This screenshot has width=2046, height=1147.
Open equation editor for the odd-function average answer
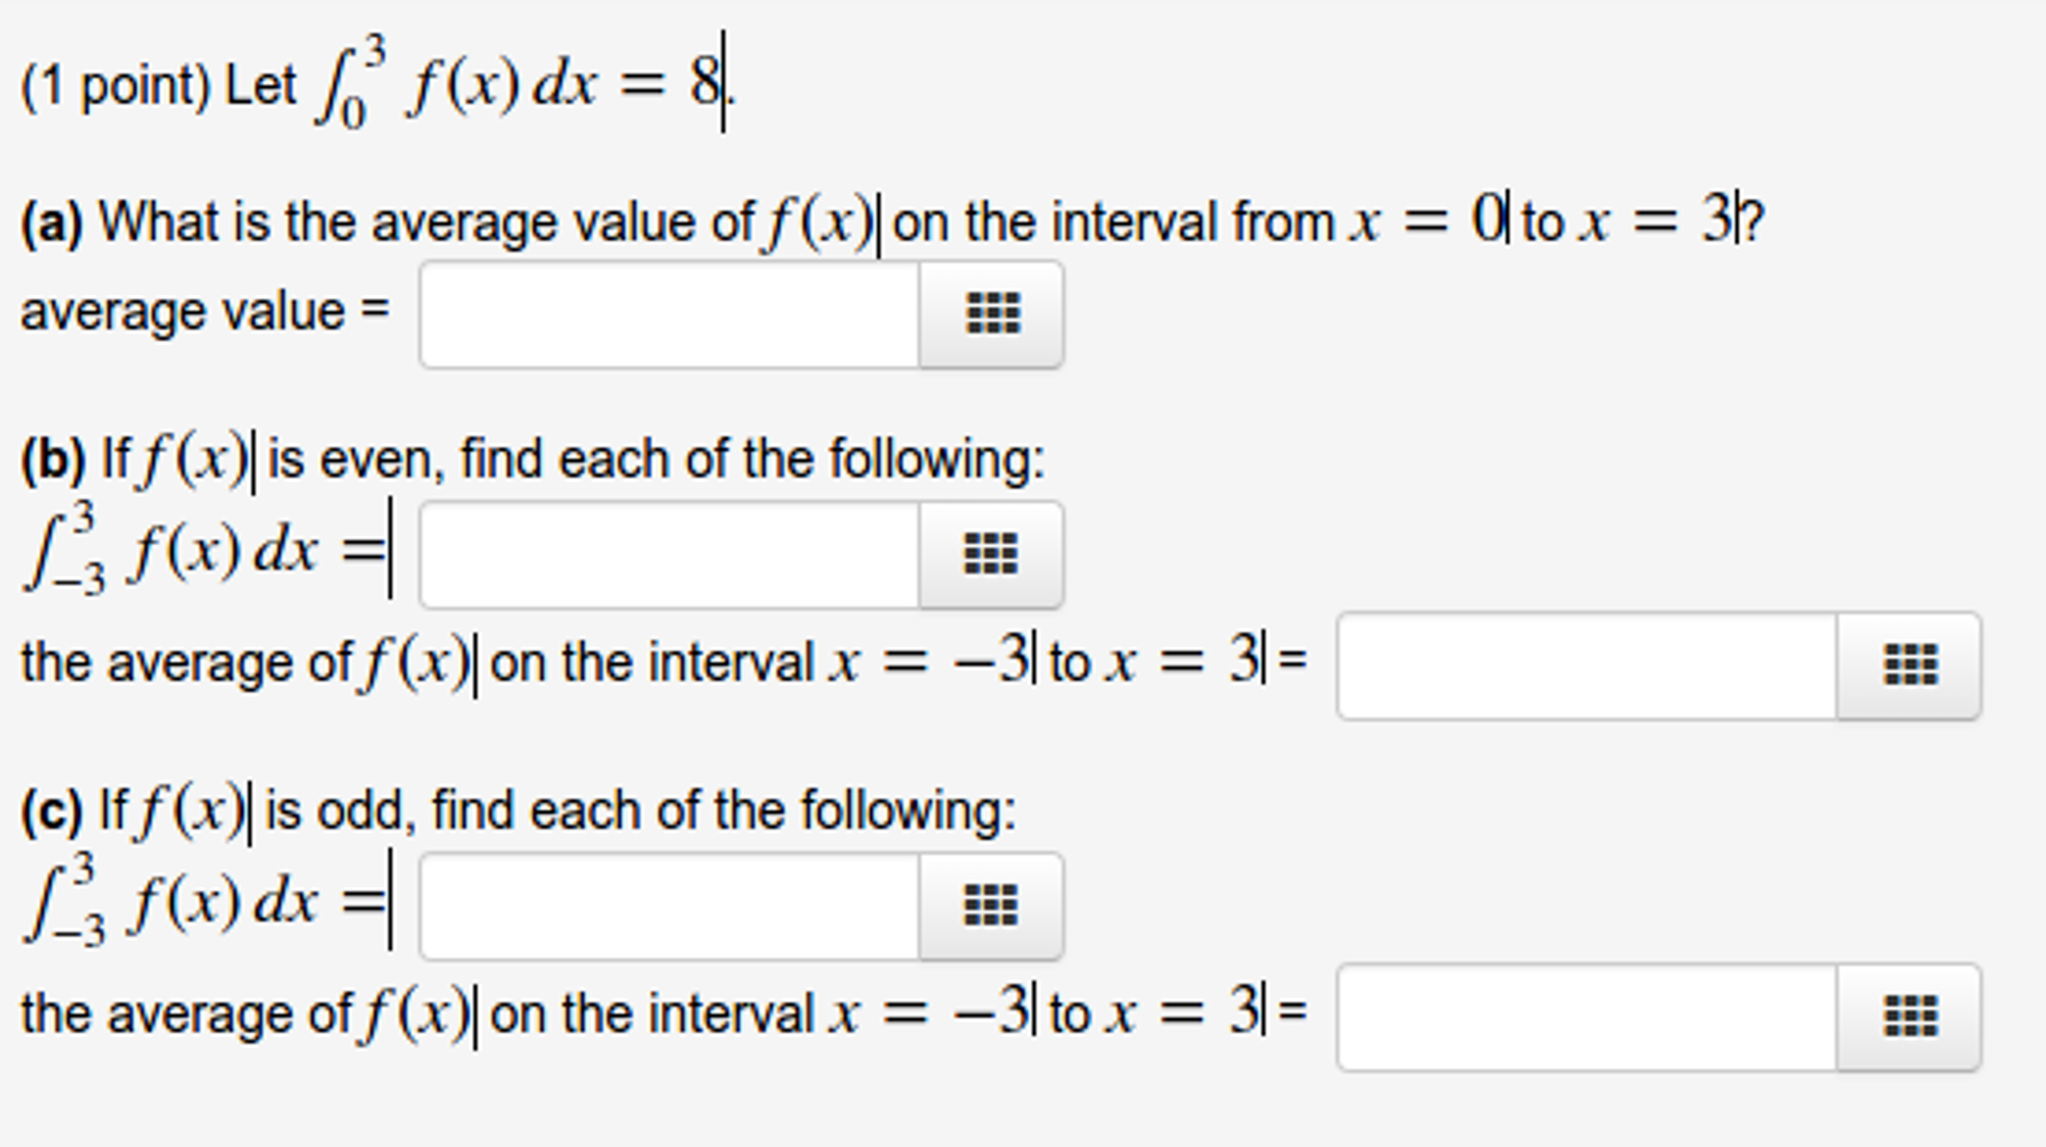click(1909, 1017)
